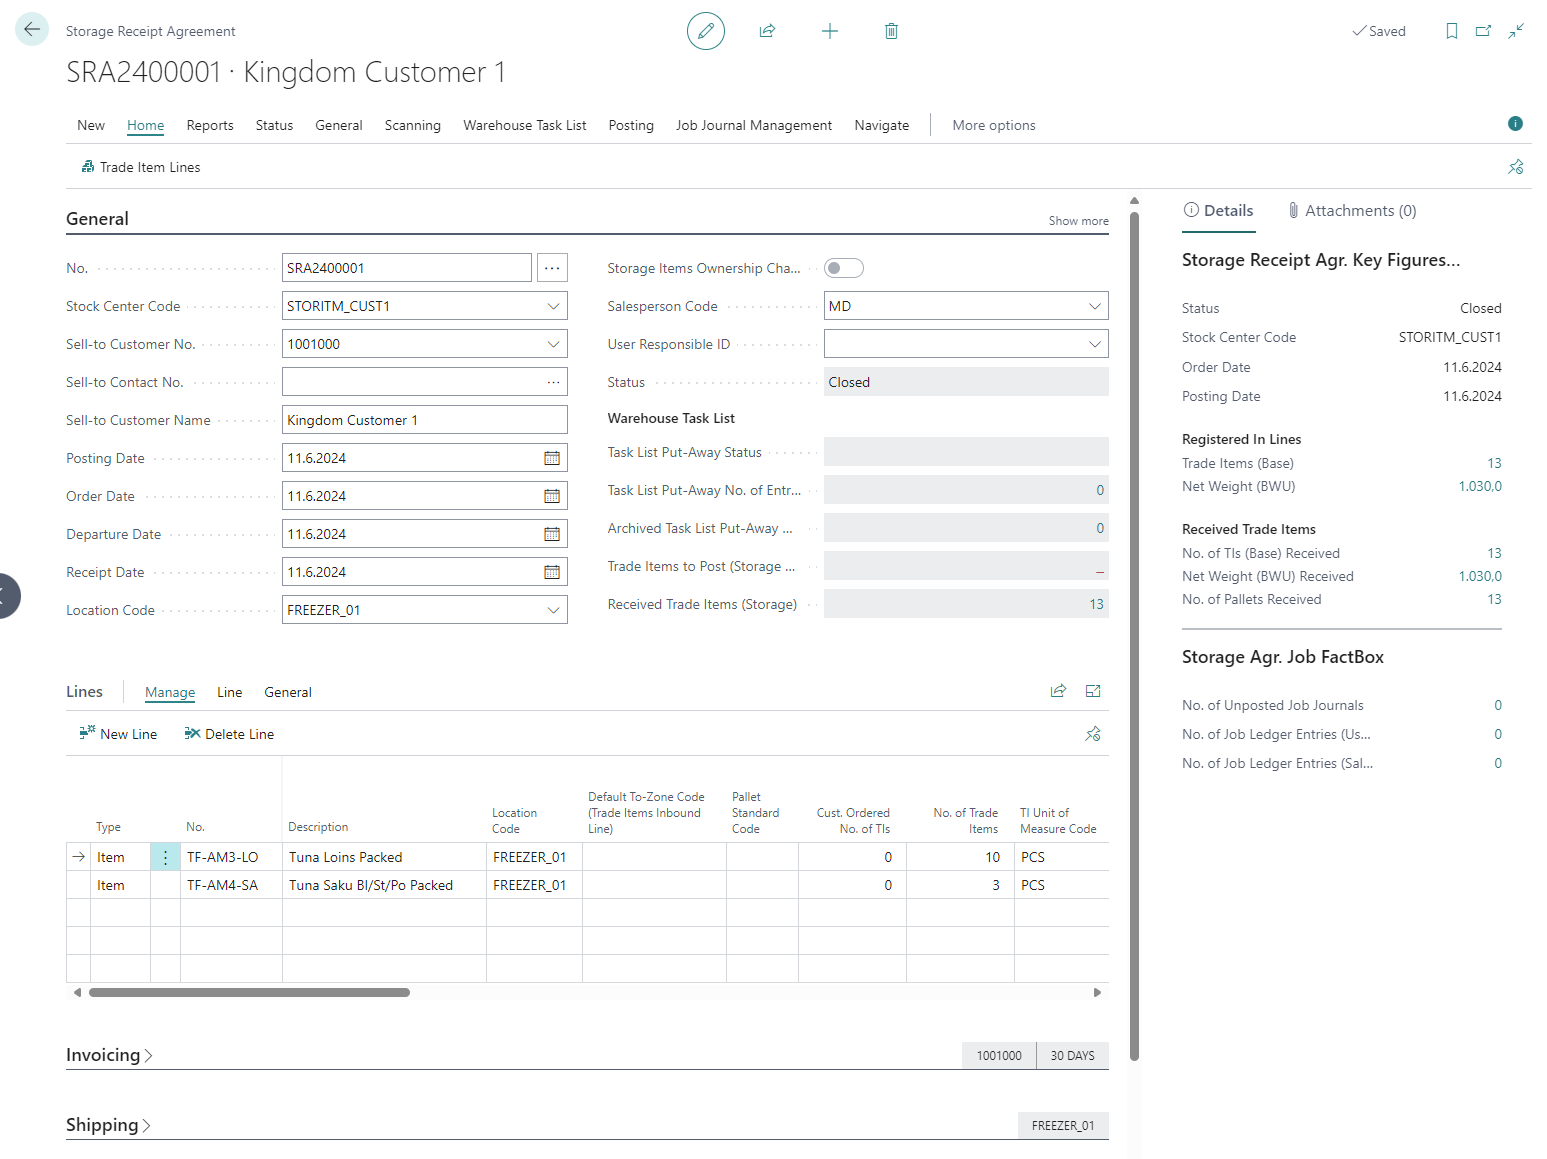This screenshot has width=1547, height=1159.
Task: Click the back arrow button
Action: [x=32, y=29]
